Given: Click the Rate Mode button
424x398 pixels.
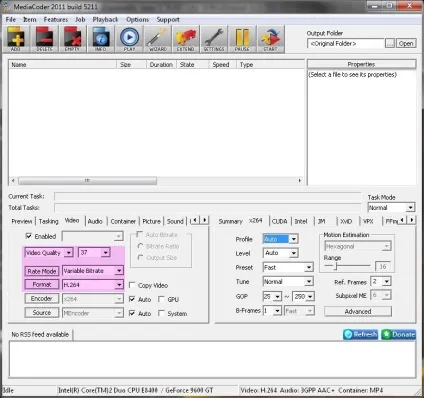Looking at the screenshot, I should pos(42,271).
